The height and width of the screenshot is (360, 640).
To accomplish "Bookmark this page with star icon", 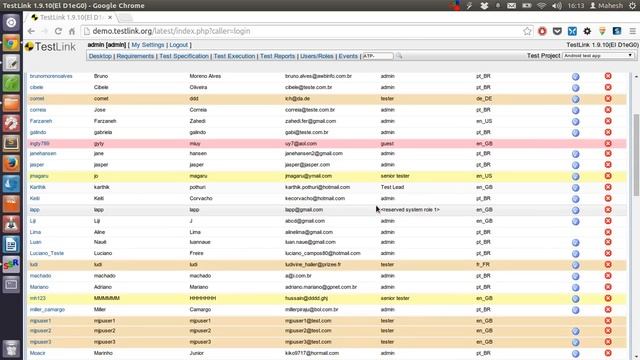I will coord(527,31).
